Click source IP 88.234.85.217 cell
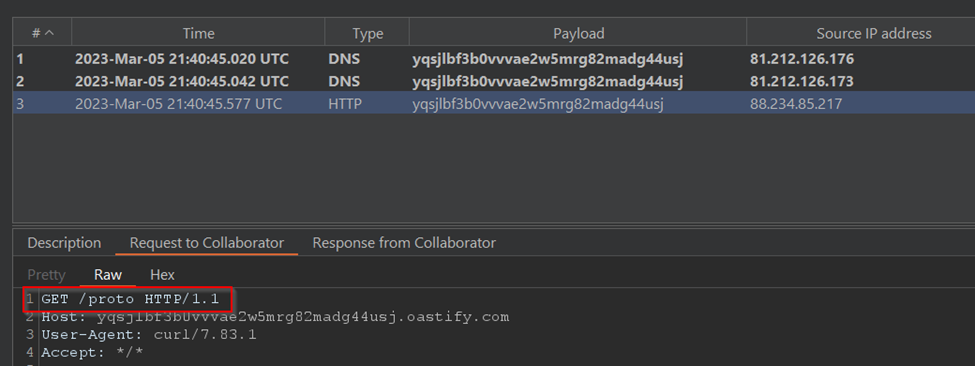Viewport: 975px width, 366px height. tap(796, 104)
